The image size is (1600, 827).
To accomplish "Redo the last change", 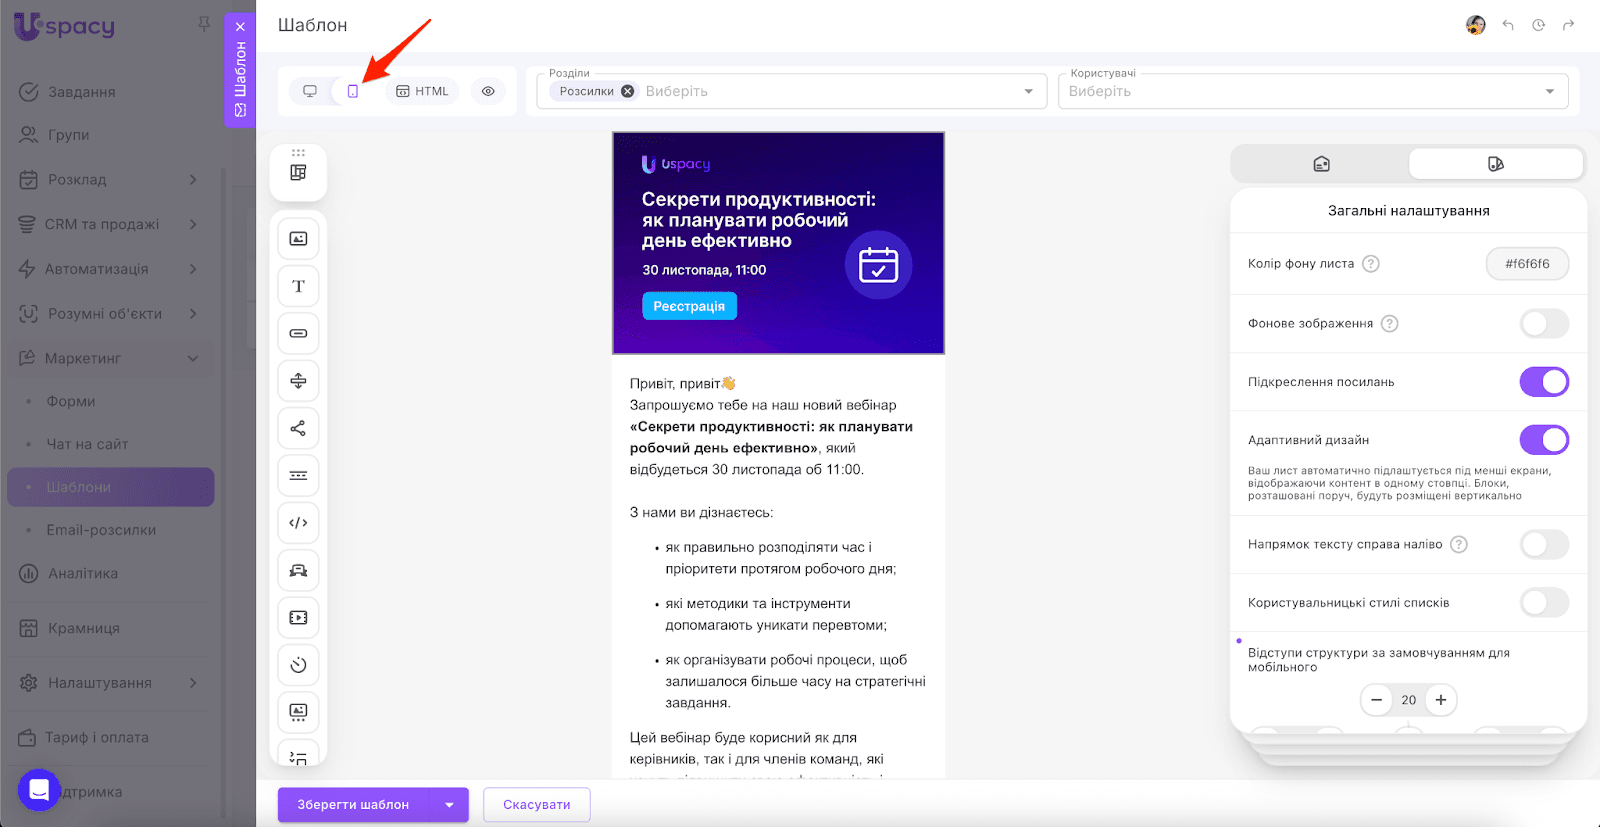I will pyautogui.click(x=1568, y=25).
